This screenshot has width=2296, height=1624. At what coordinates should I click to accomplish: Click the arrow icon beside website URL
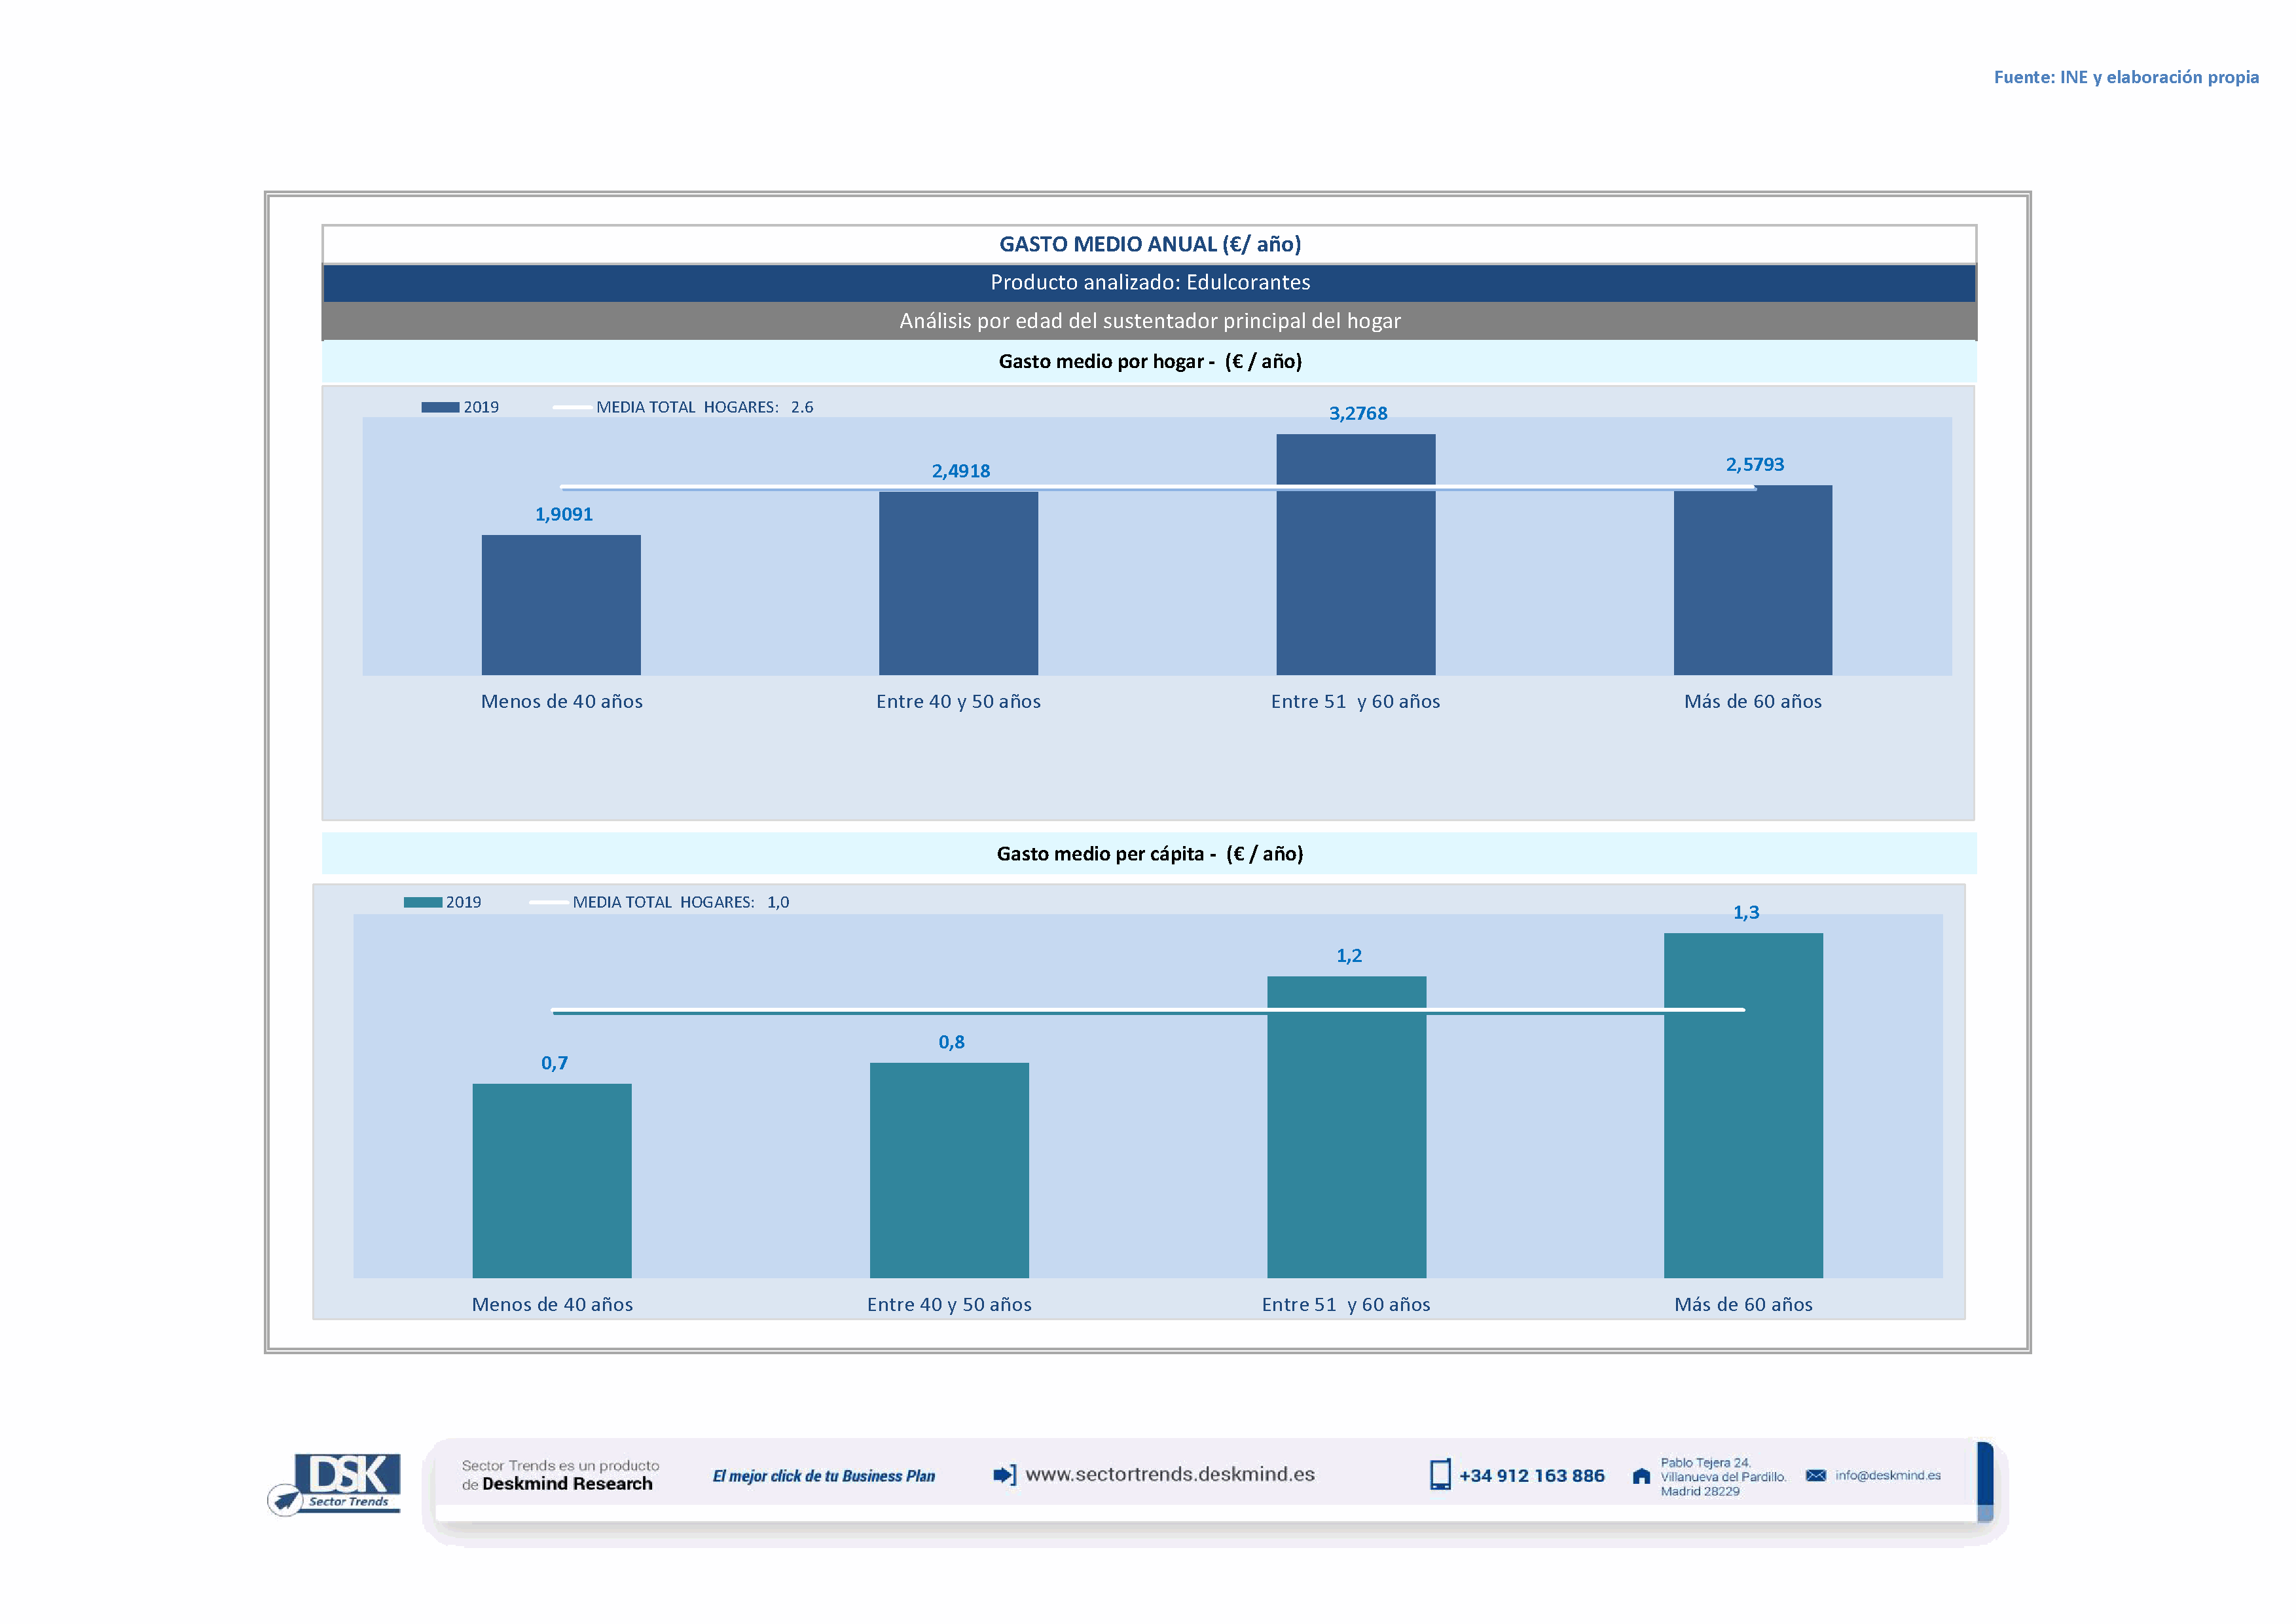pyautogui.click(x=1004, y=1475)
